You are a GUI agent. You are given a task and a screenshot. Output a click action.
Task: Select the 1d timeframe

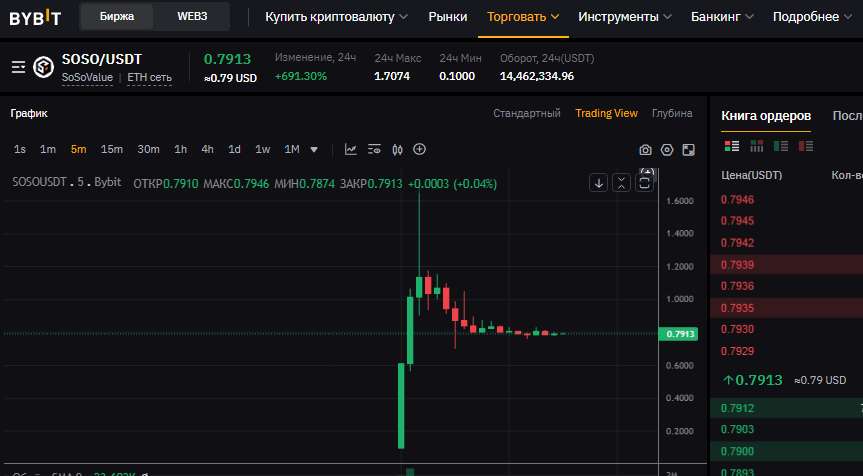234,149
